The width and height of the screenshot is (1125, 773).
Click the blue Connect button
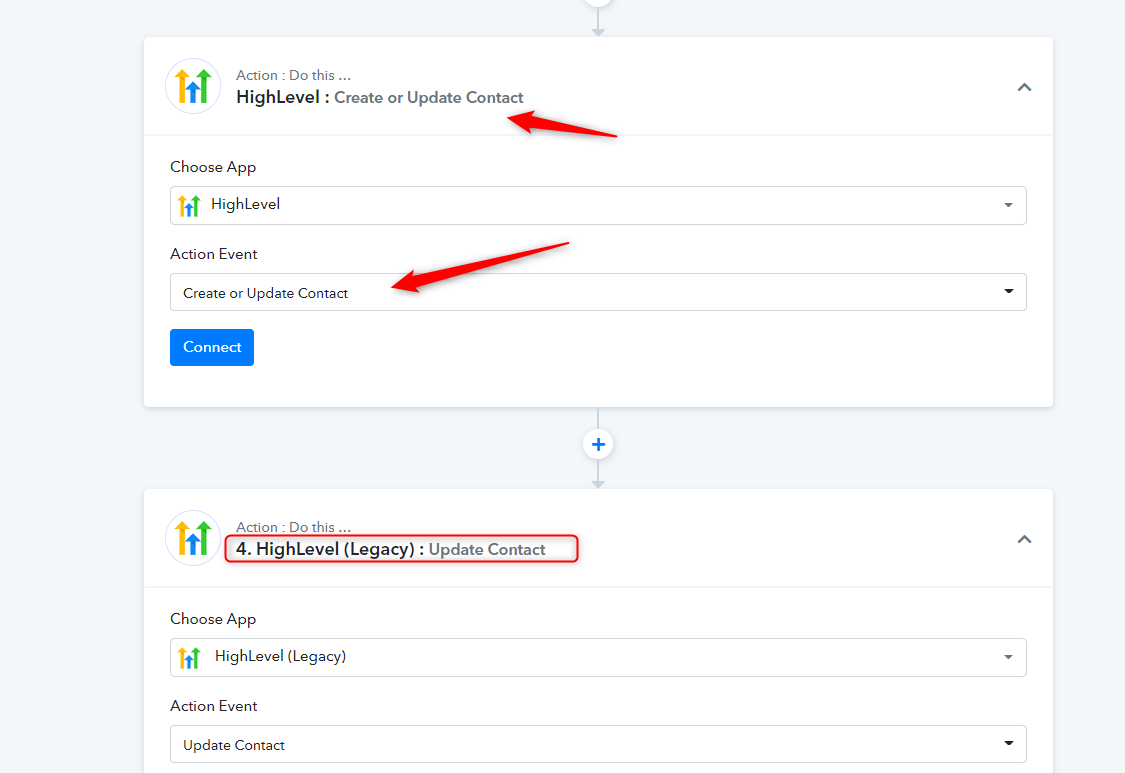(212, 347)
